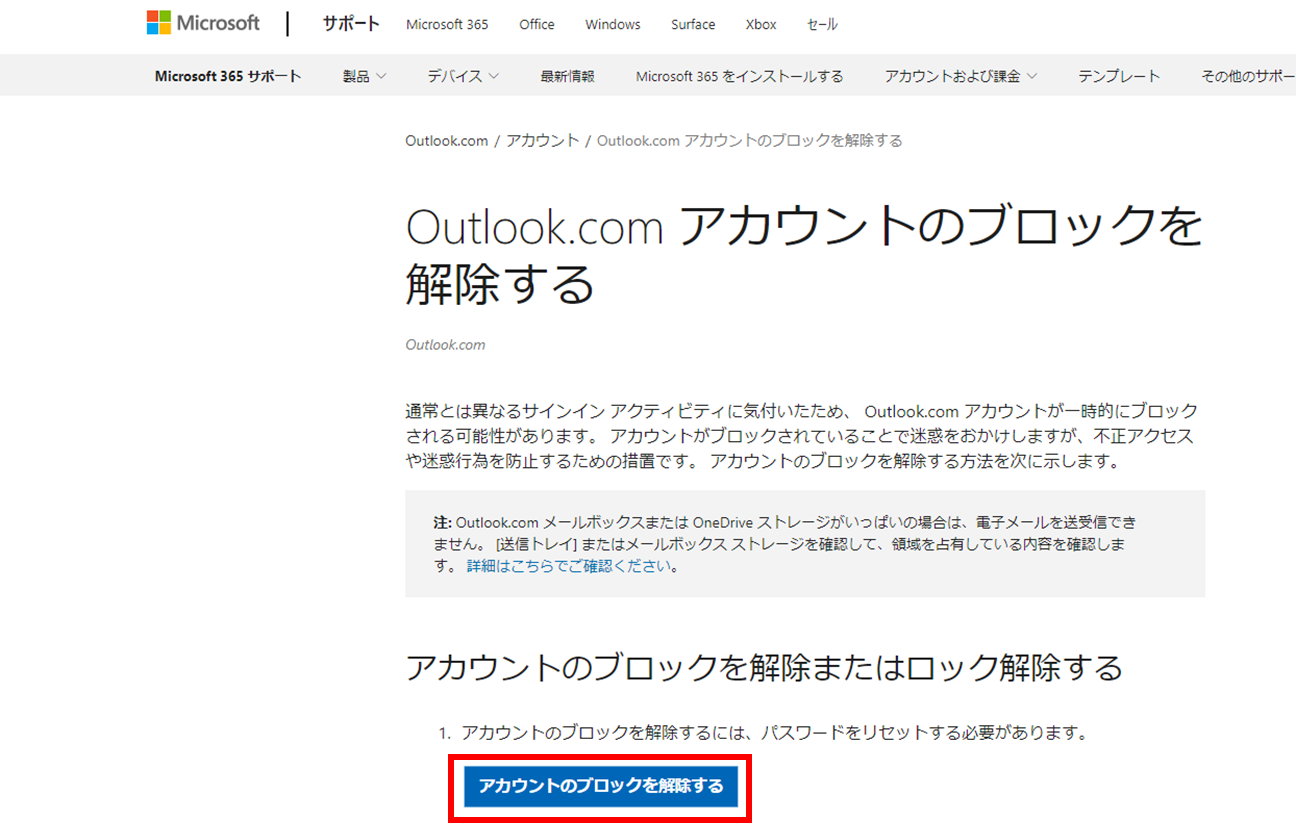Screen dimensions: 1296x823
Task: Open セール in the top navigation
Action: coord(822,25)
